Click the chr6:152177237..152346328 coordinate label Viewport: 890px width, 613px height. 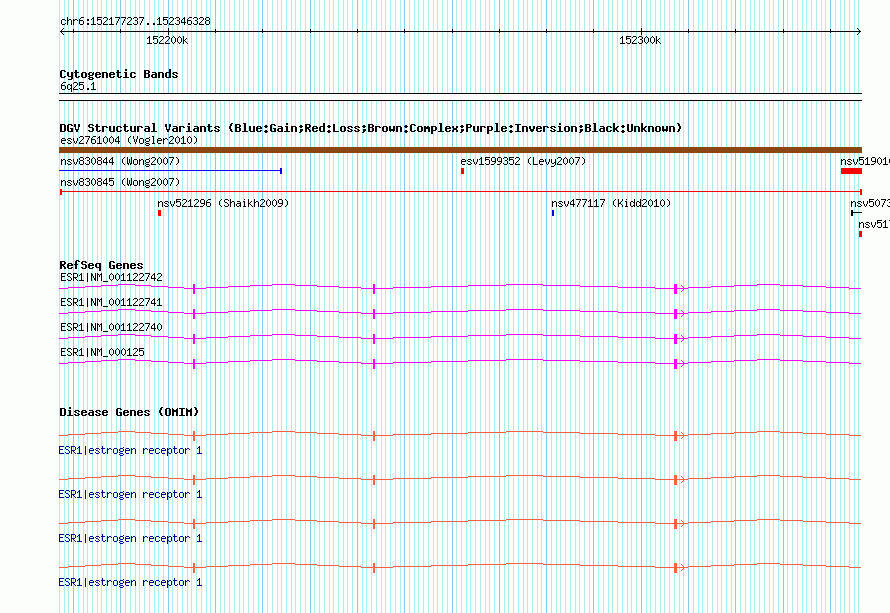[x=135, y=21]
